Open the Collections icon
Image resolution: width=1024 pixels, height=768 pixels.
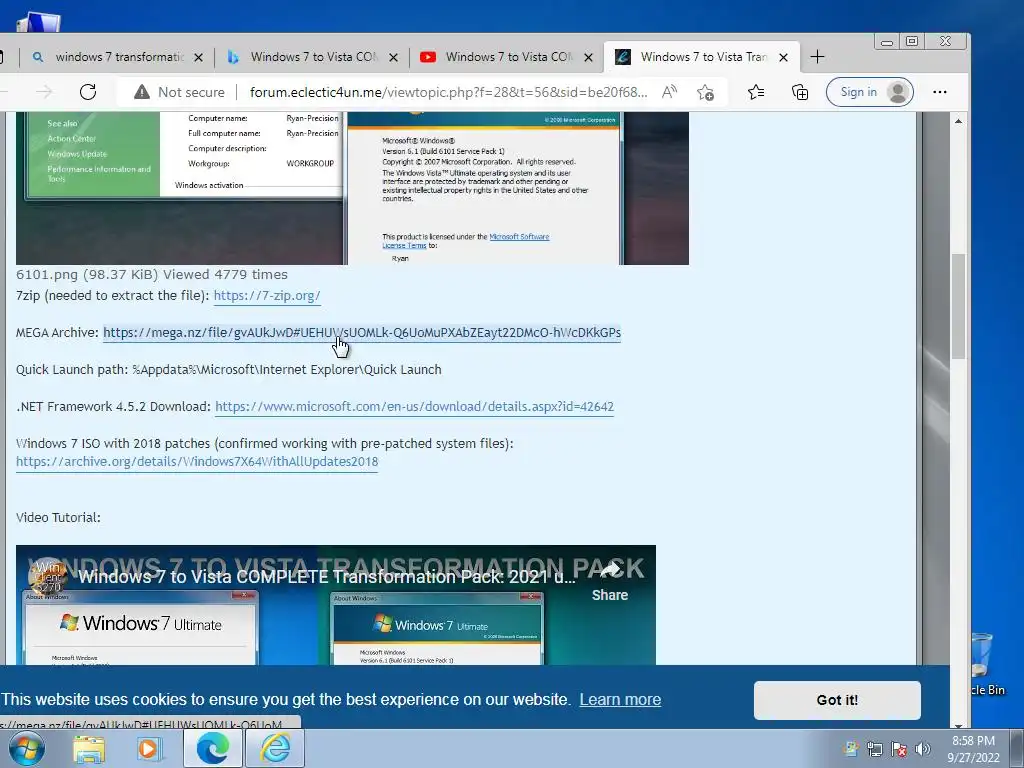coord(800,92)
